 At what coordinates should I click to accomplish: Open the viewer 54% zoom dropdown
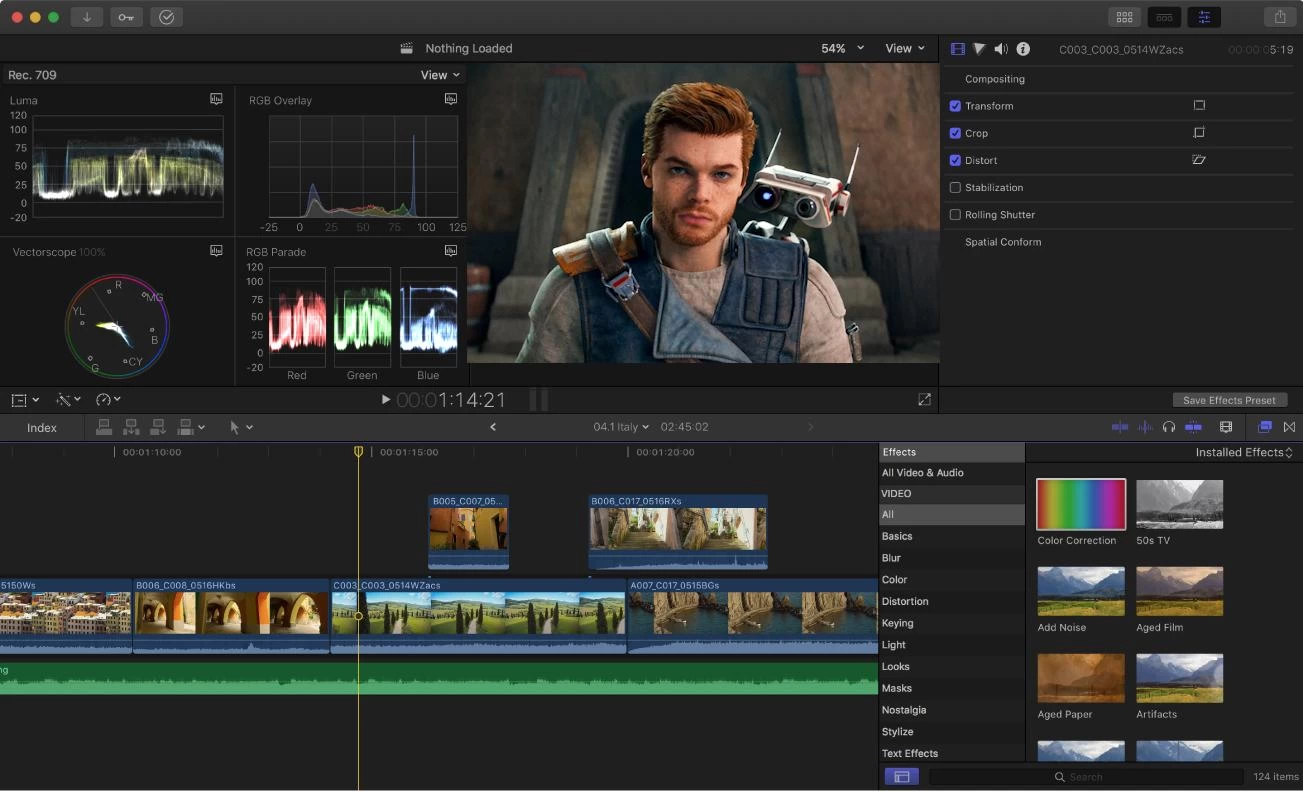843,48
